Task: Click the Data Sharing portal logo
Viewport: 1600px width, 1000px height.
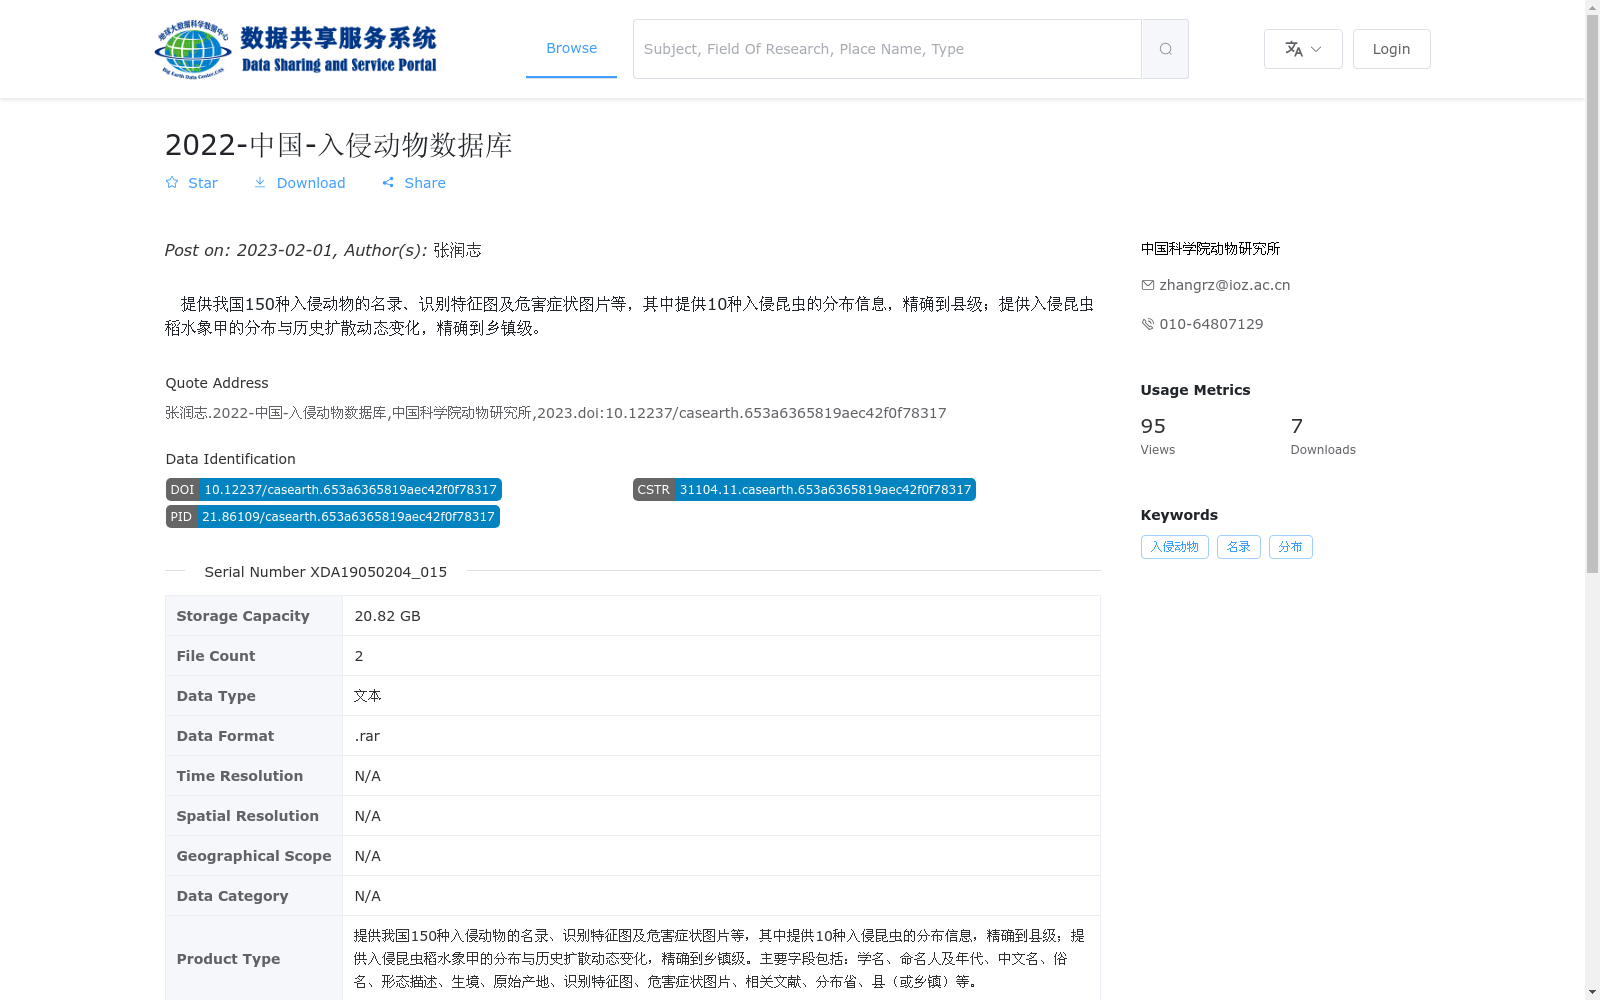Action: click(x=296, y=48)
